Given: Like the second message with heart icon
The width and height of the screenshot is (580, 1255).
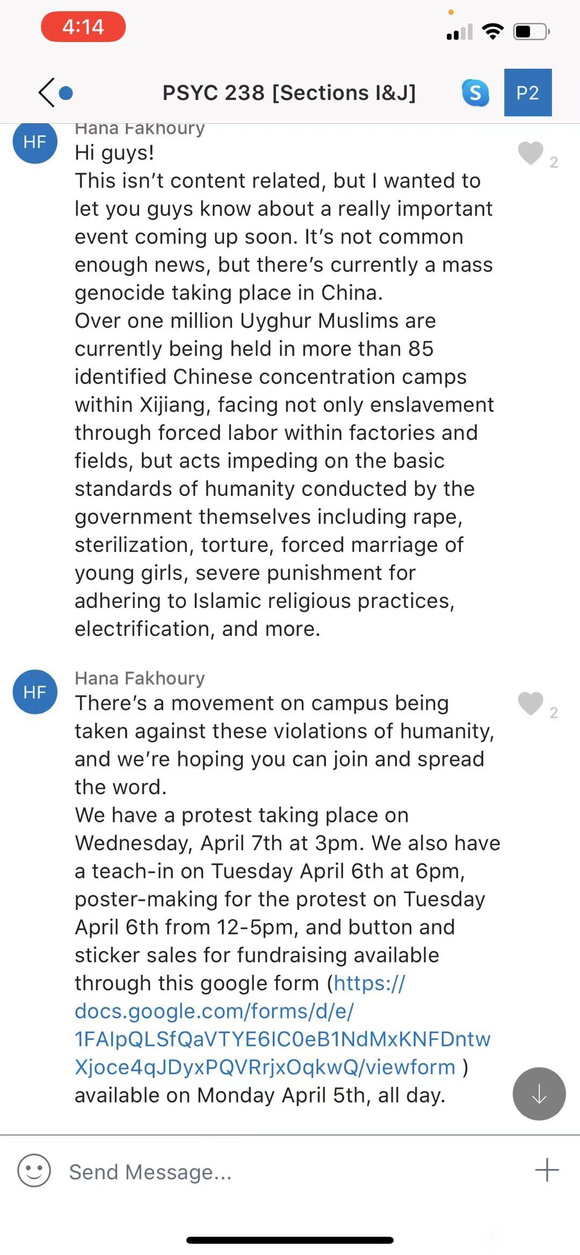Looking at the screenshot, I should tap(530, 704).
